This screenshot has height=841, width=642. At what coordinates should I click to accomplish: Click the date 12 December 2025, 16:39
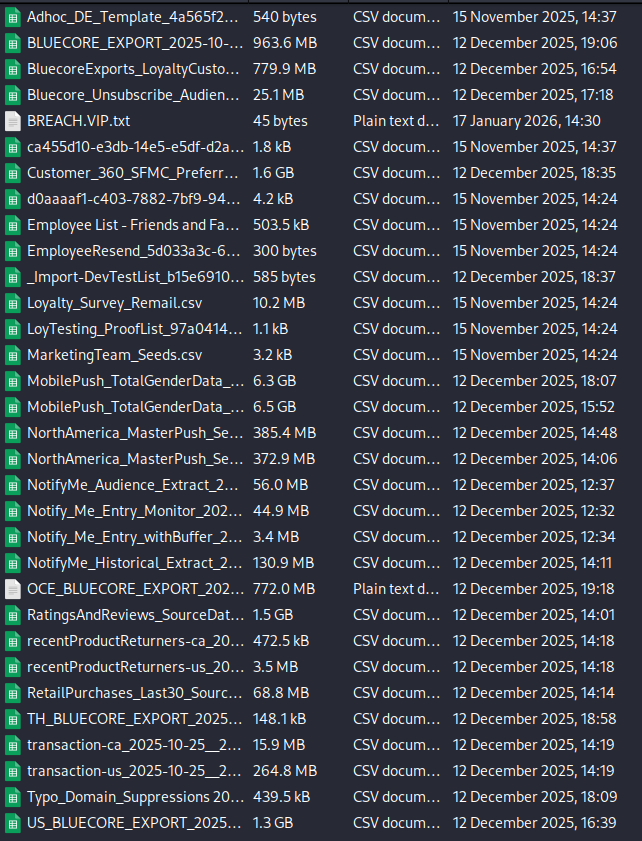(x=534, y=823)
